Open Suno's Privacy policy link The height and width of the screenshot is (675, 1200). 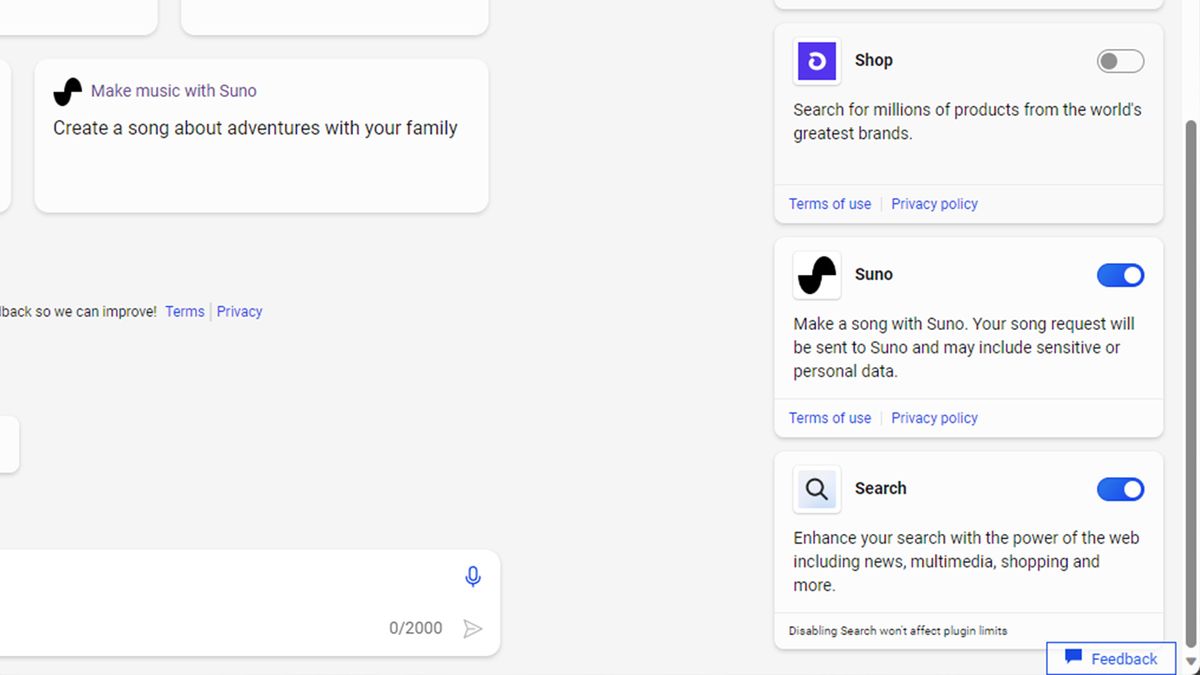tap(934, 417)
